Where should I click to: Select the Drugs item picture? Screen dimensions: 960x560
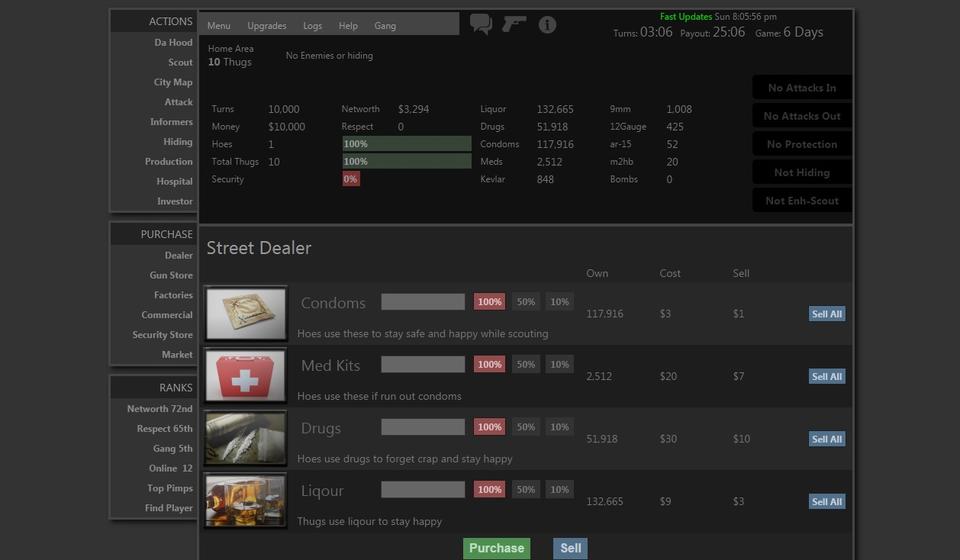[246, 438]
